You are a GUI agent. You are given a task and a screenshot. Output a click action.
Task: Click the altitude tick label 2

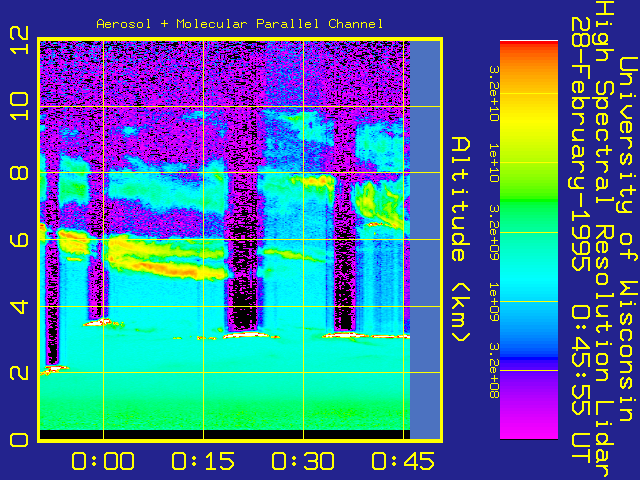[19, 372]
